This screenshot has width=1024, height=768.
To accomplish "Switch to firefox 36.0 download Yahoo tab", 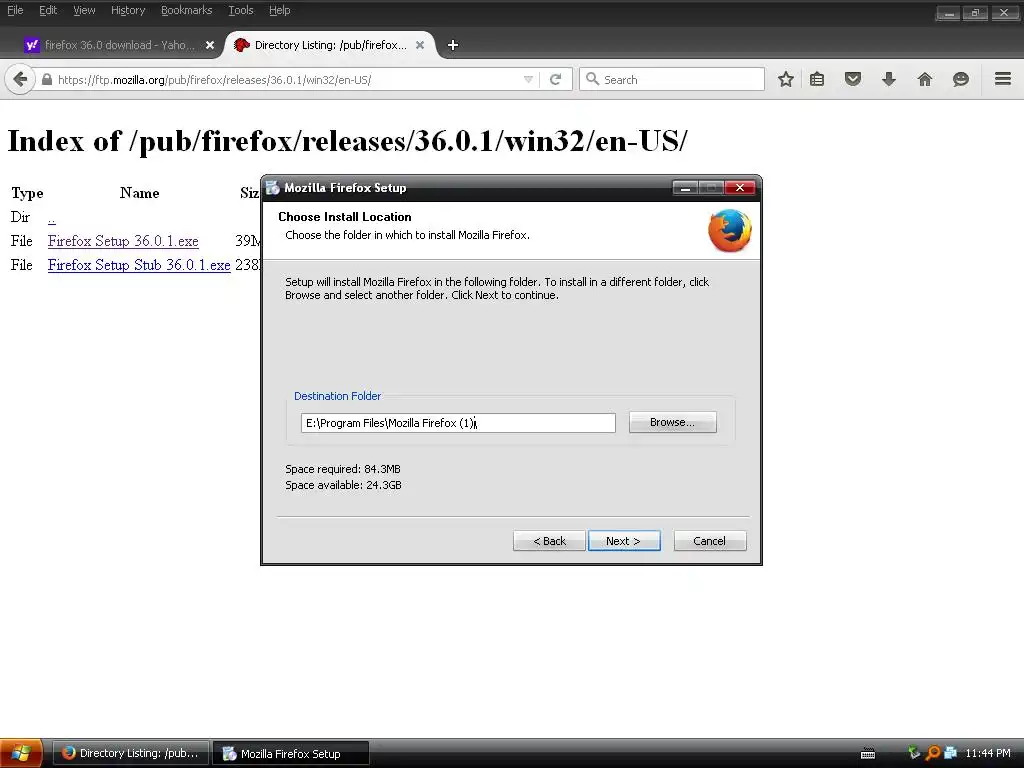I will [x=118, y=45].
